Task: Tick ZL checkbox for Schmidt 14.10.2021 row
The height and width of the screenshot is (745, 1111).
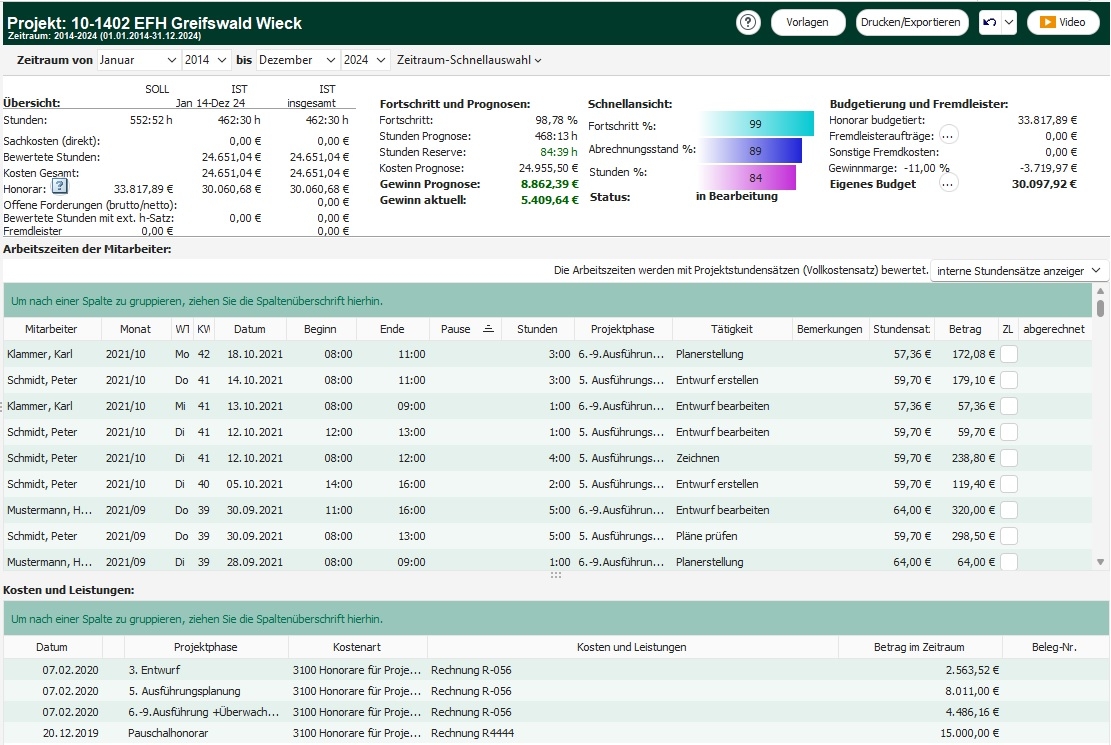Action: tap(1009, 380)
